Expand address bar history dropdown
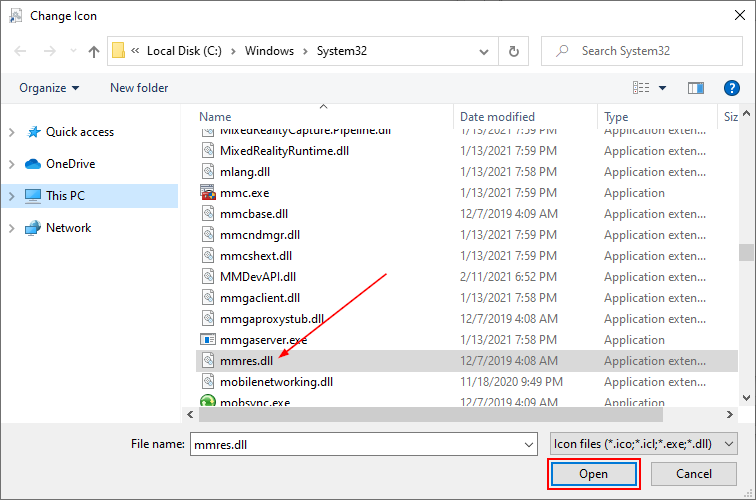The image size is (756, 500). point(484,52)
